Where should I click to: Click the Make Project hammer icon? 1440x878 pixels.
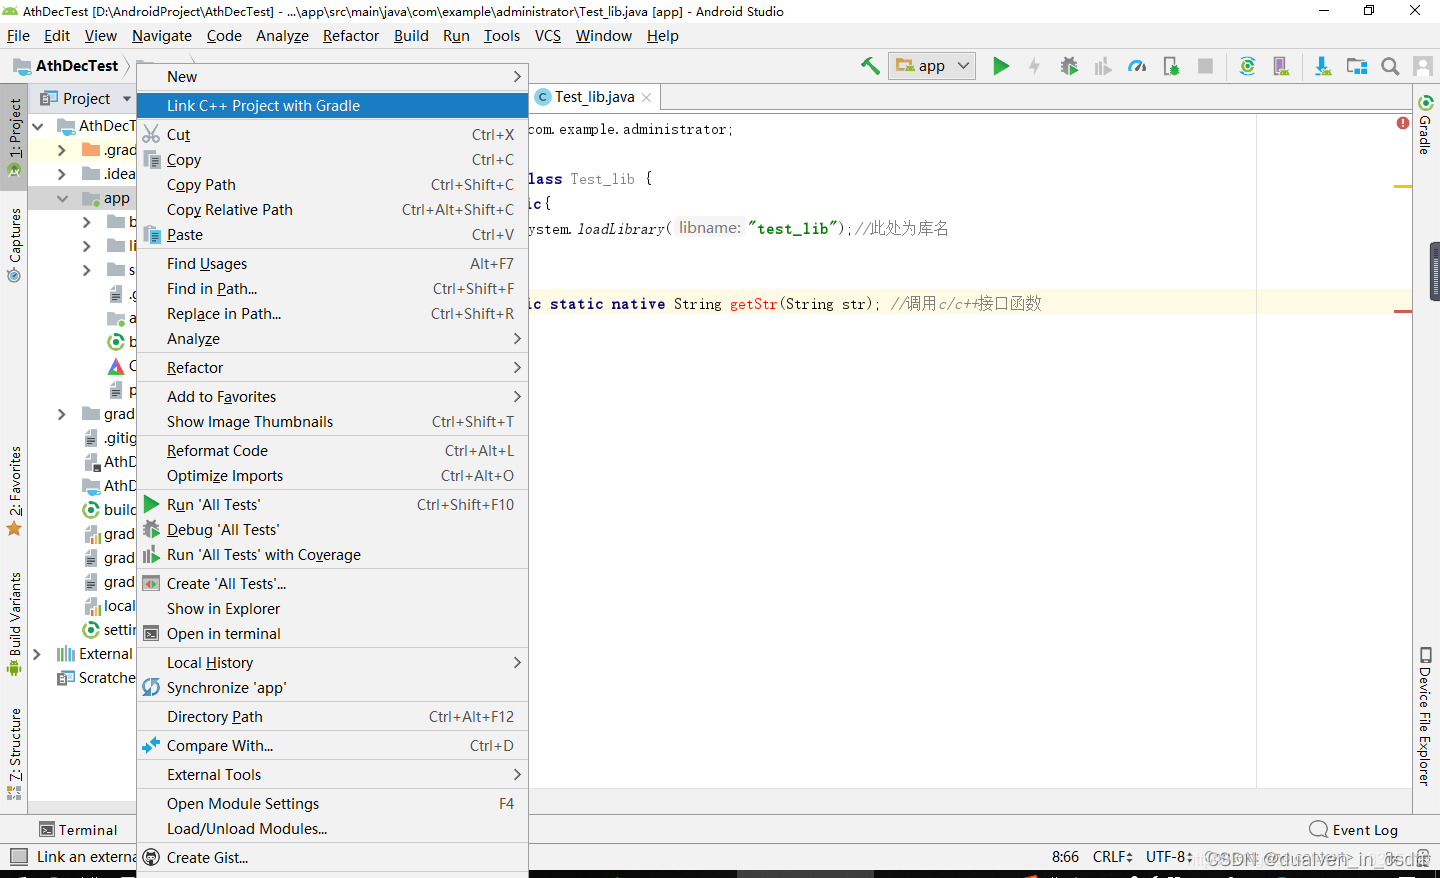coord(870,66)
